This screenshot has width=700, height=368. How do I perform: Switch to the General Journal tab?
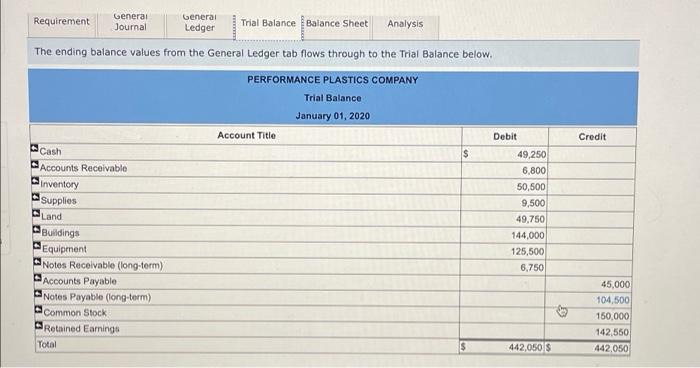130,22
